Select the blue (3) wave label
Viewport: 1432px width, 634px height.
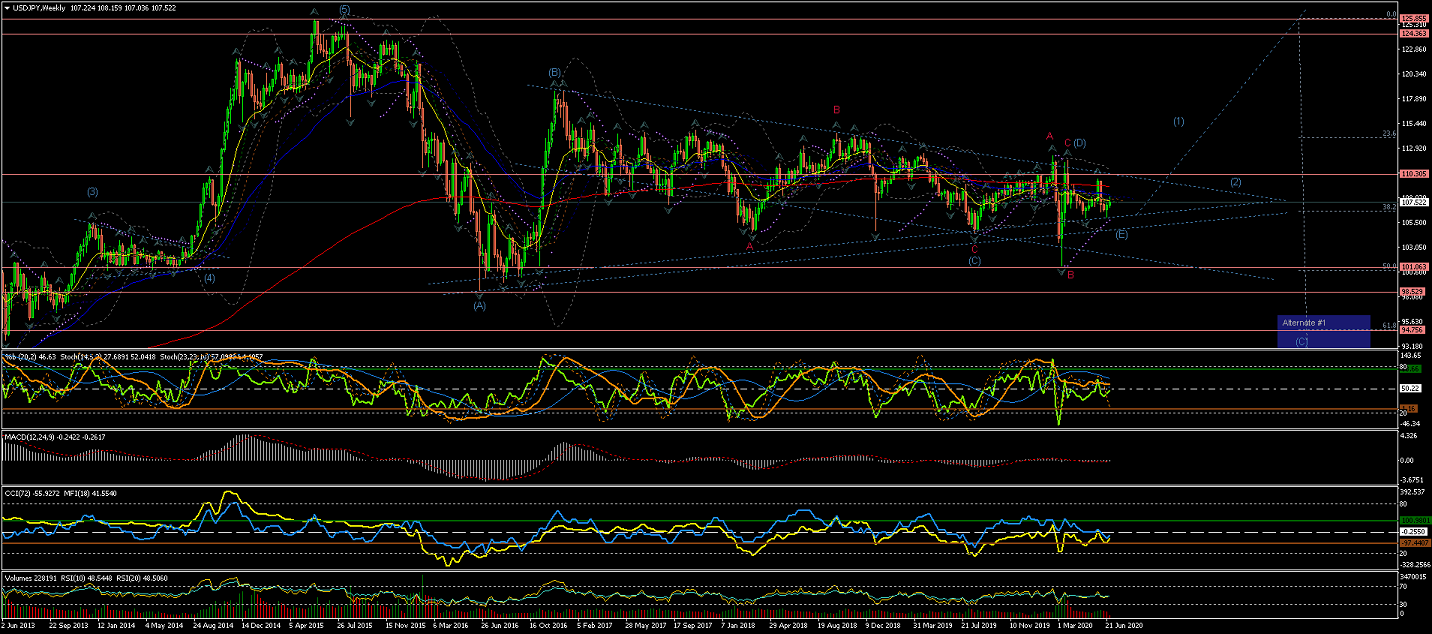click(x=92, y=191)
